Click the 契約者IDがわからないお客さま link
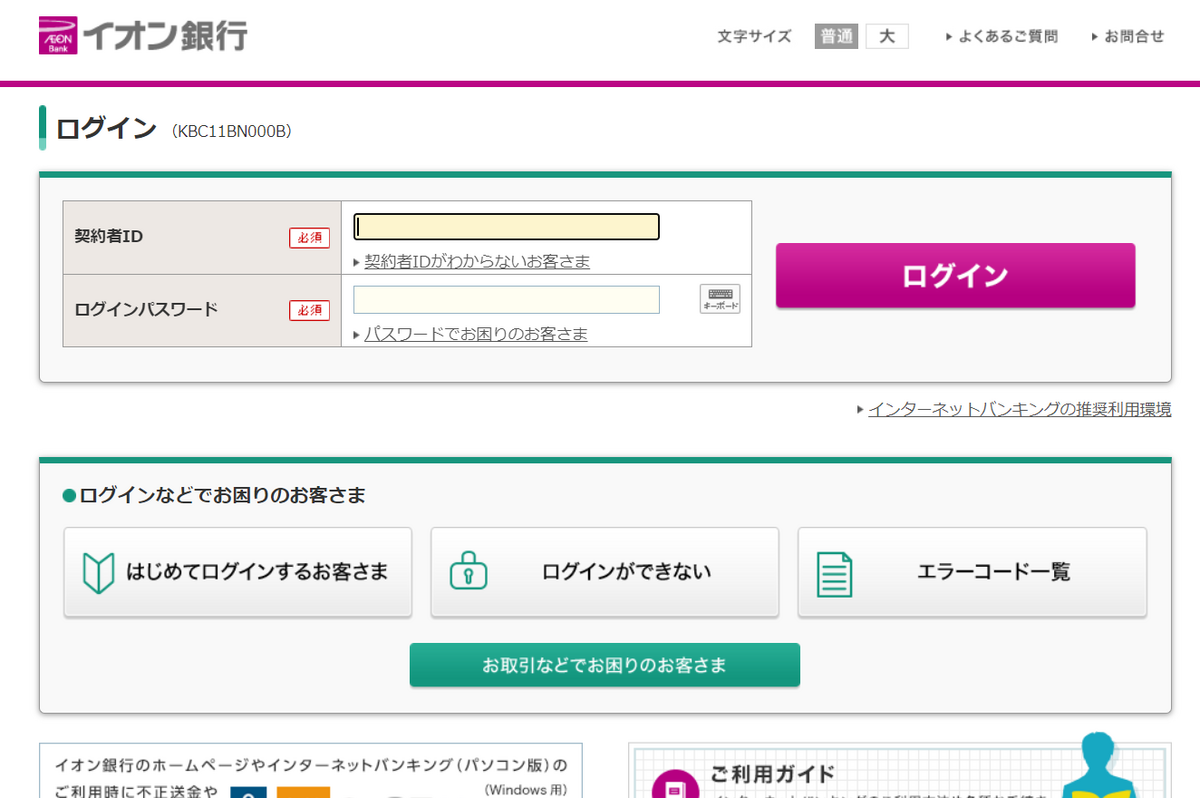 pos(477,261)
